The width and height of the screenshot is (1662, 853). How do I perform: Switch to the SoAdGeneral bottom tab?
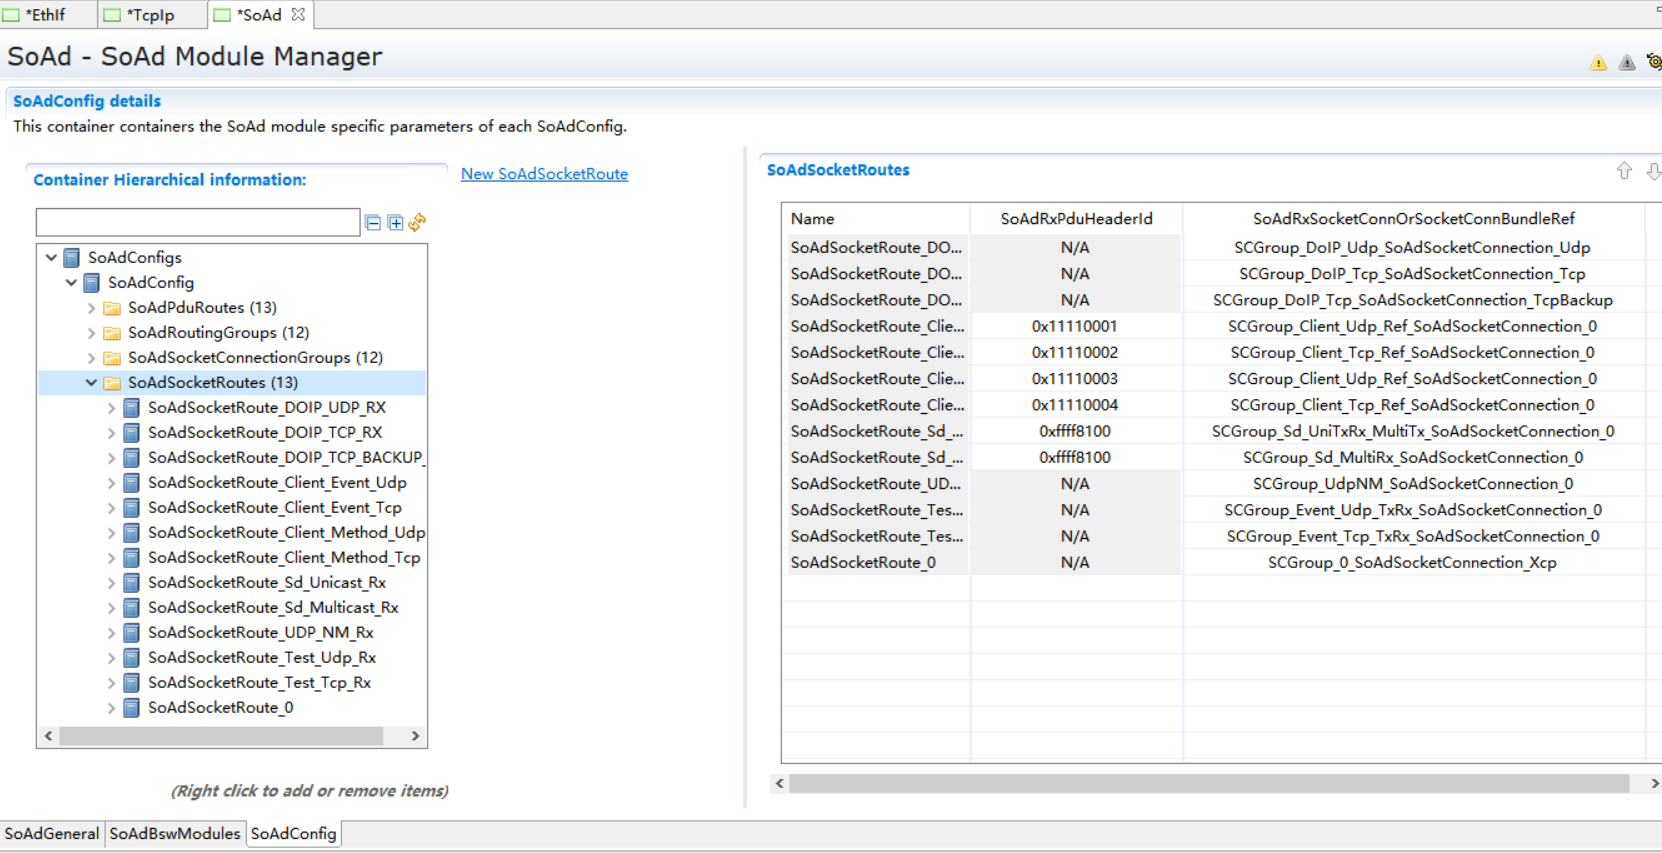tap(52, 833)
